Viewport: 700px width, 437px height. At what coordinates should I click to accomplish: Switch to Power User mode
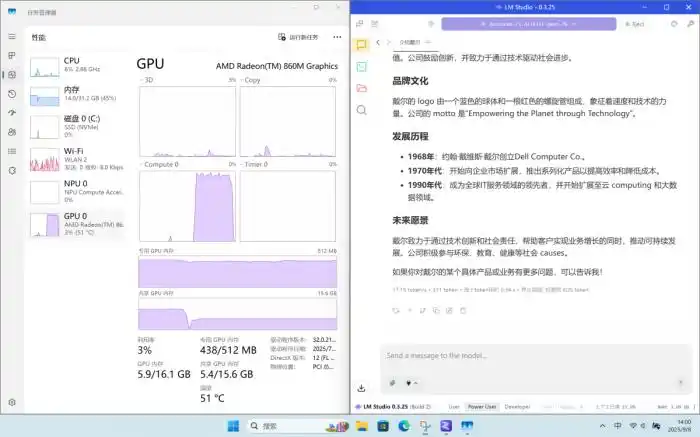coord(482,407)
